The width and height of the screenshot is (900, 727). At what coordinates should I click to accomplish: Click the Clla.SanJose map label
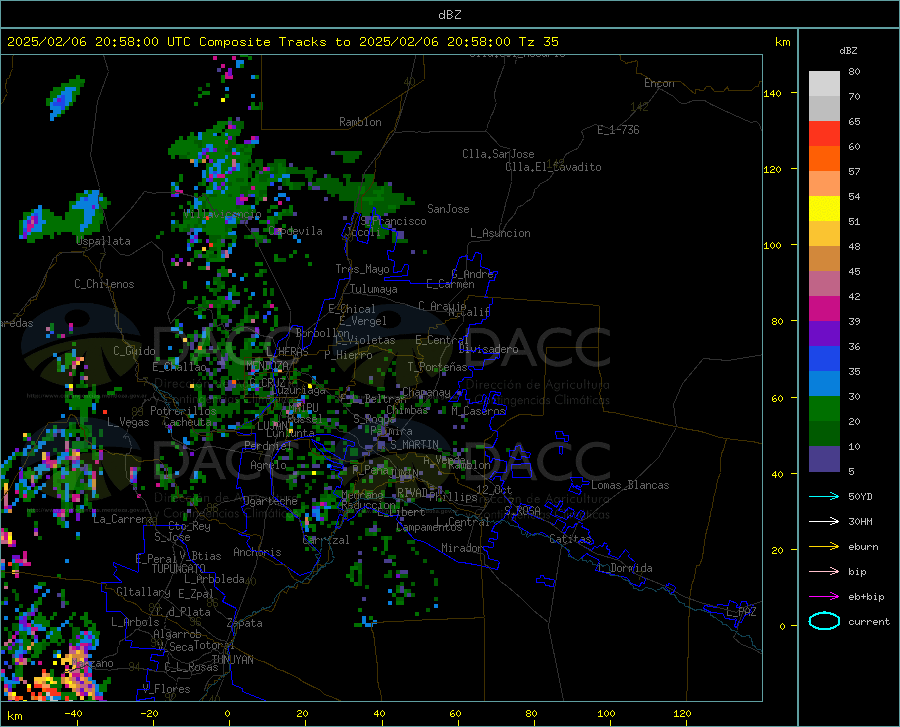(498, 154)
